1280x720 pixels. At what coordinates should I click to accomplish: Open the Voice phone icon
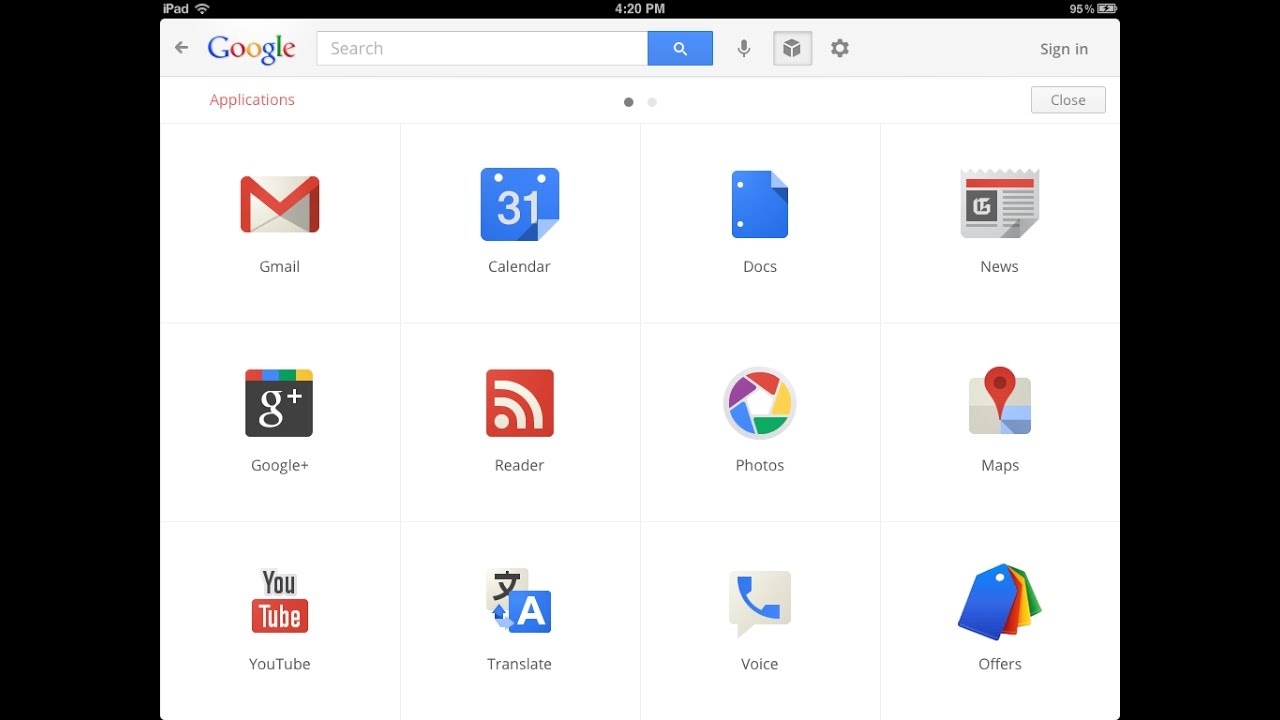click(760, 603)
